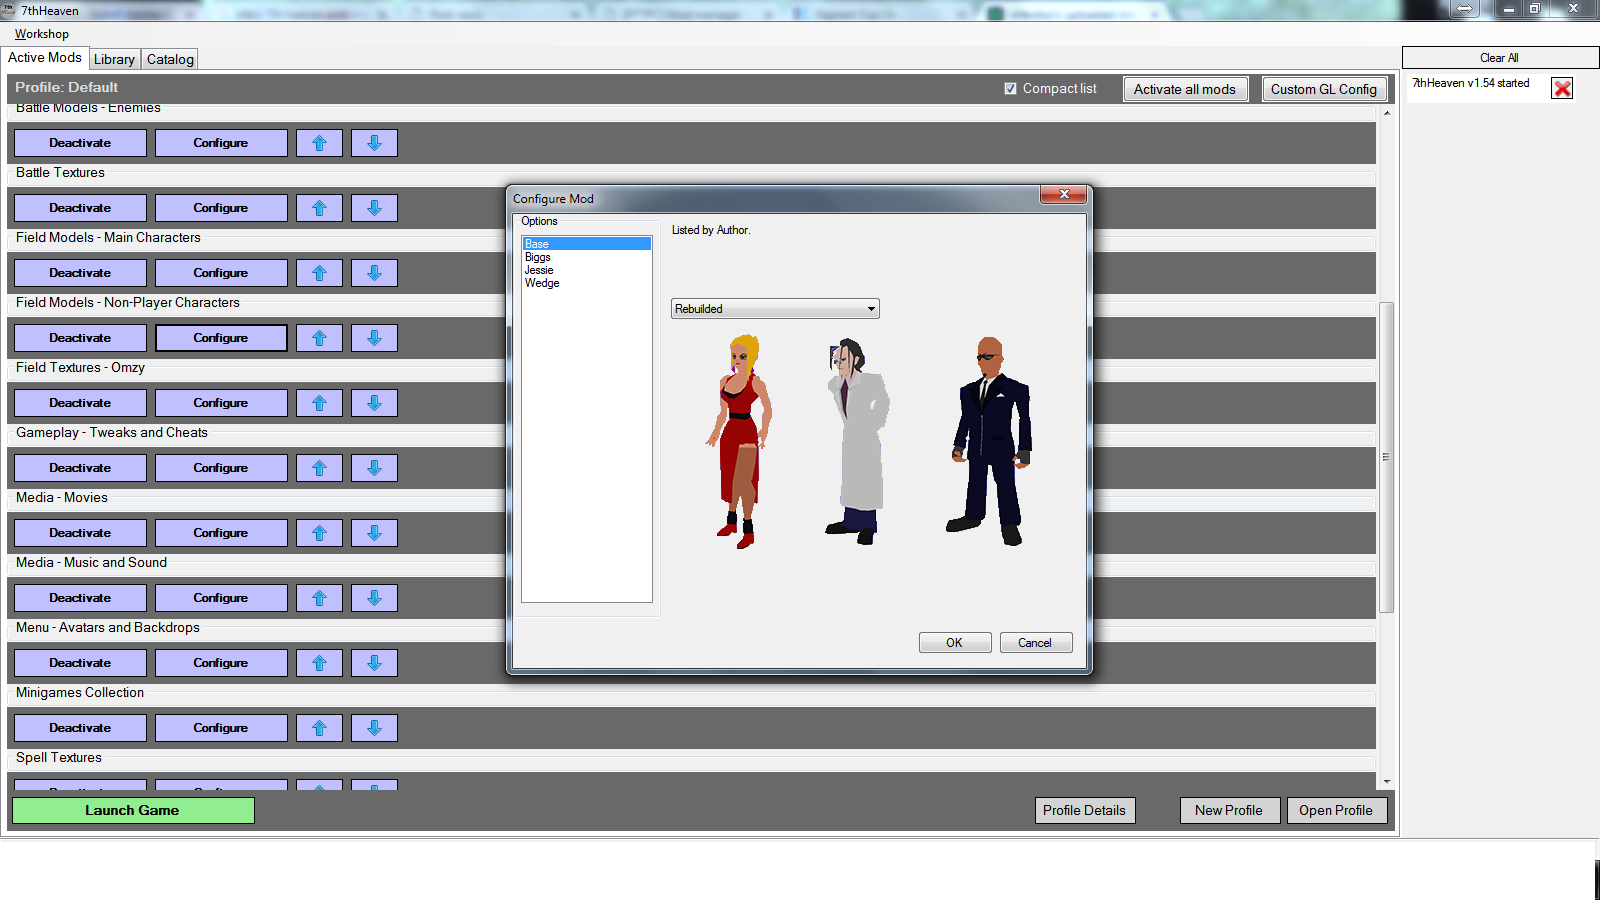The height and width of the screenshot is (900, 1600).
Task: Create a New Profile
Action: (x=1229, y=810)
